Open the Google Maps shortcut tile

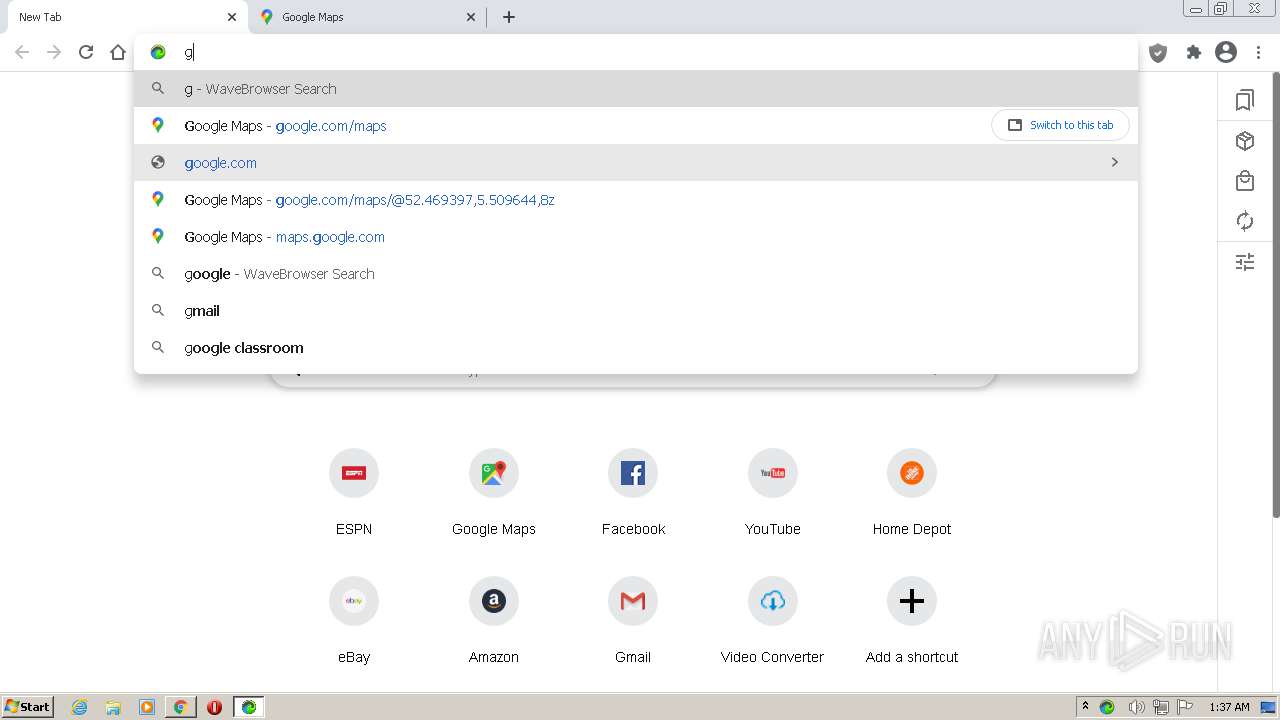pos(494,473)
